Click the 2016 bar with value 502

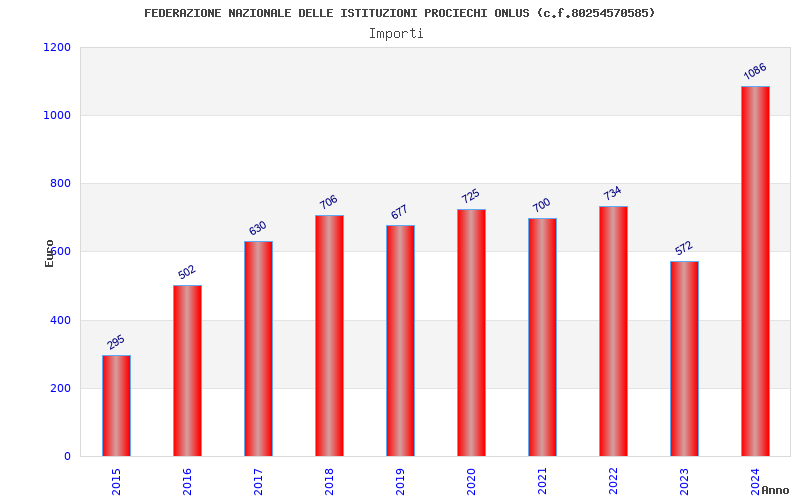(x=187, y=370)
